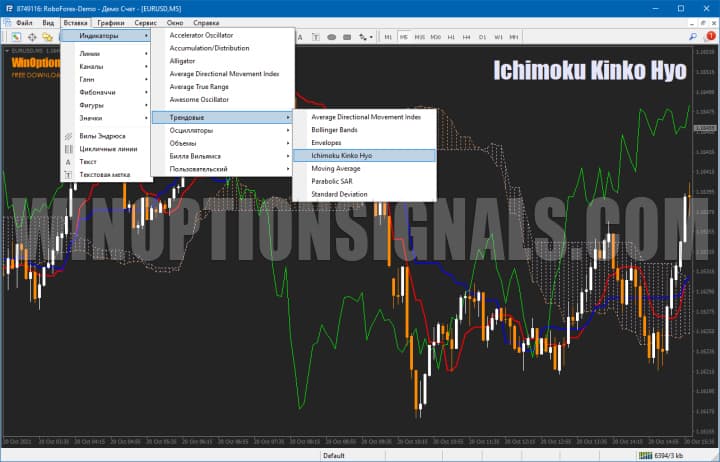Viewport: 720px width, 462px height.
Task: Click the search magnifier icon
Action: [x=47, y=37]
